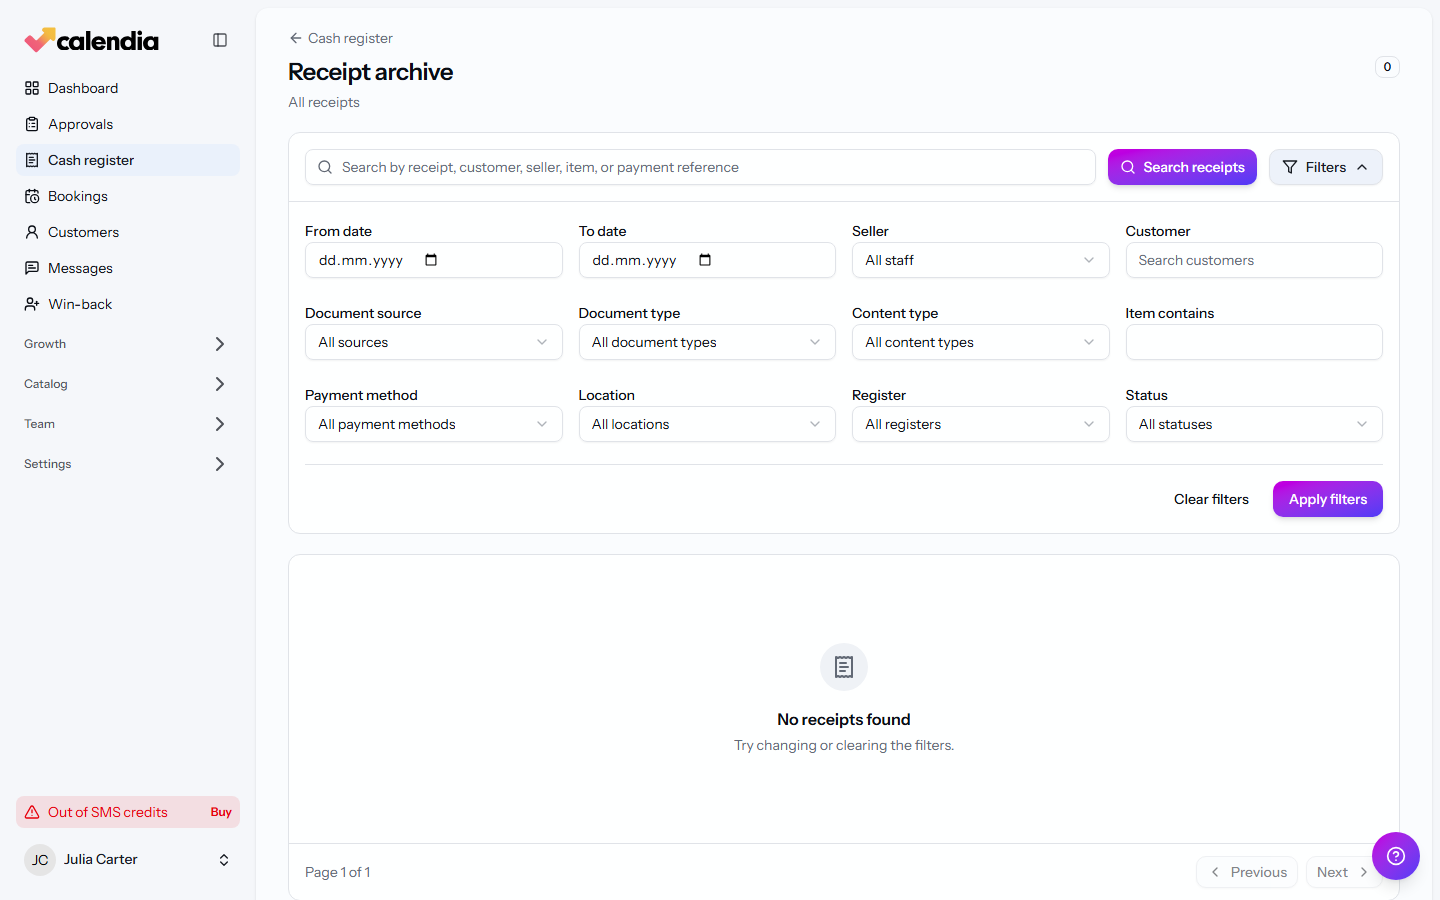Expand the Growth section
This screenshot has width=1440, height=900.
(x=128, y=344)
